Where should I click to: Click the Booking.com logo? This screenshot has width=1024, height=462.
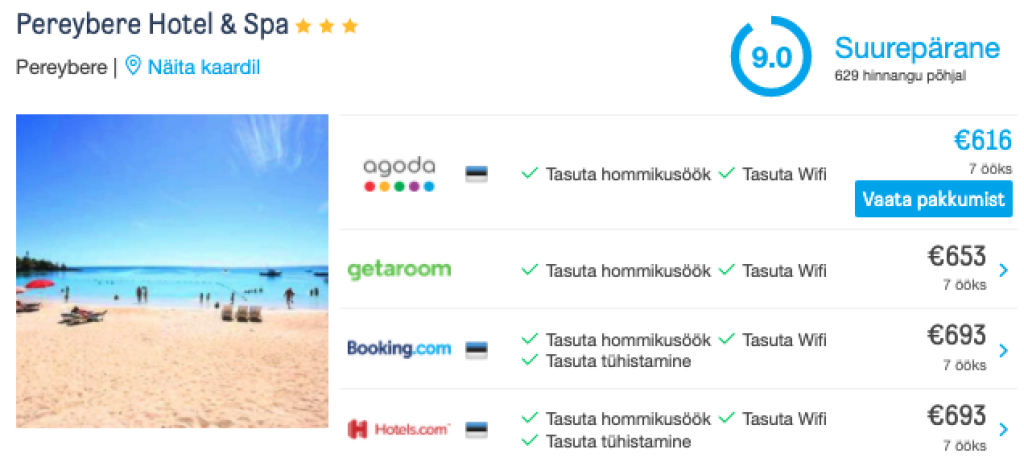(399, 349)
